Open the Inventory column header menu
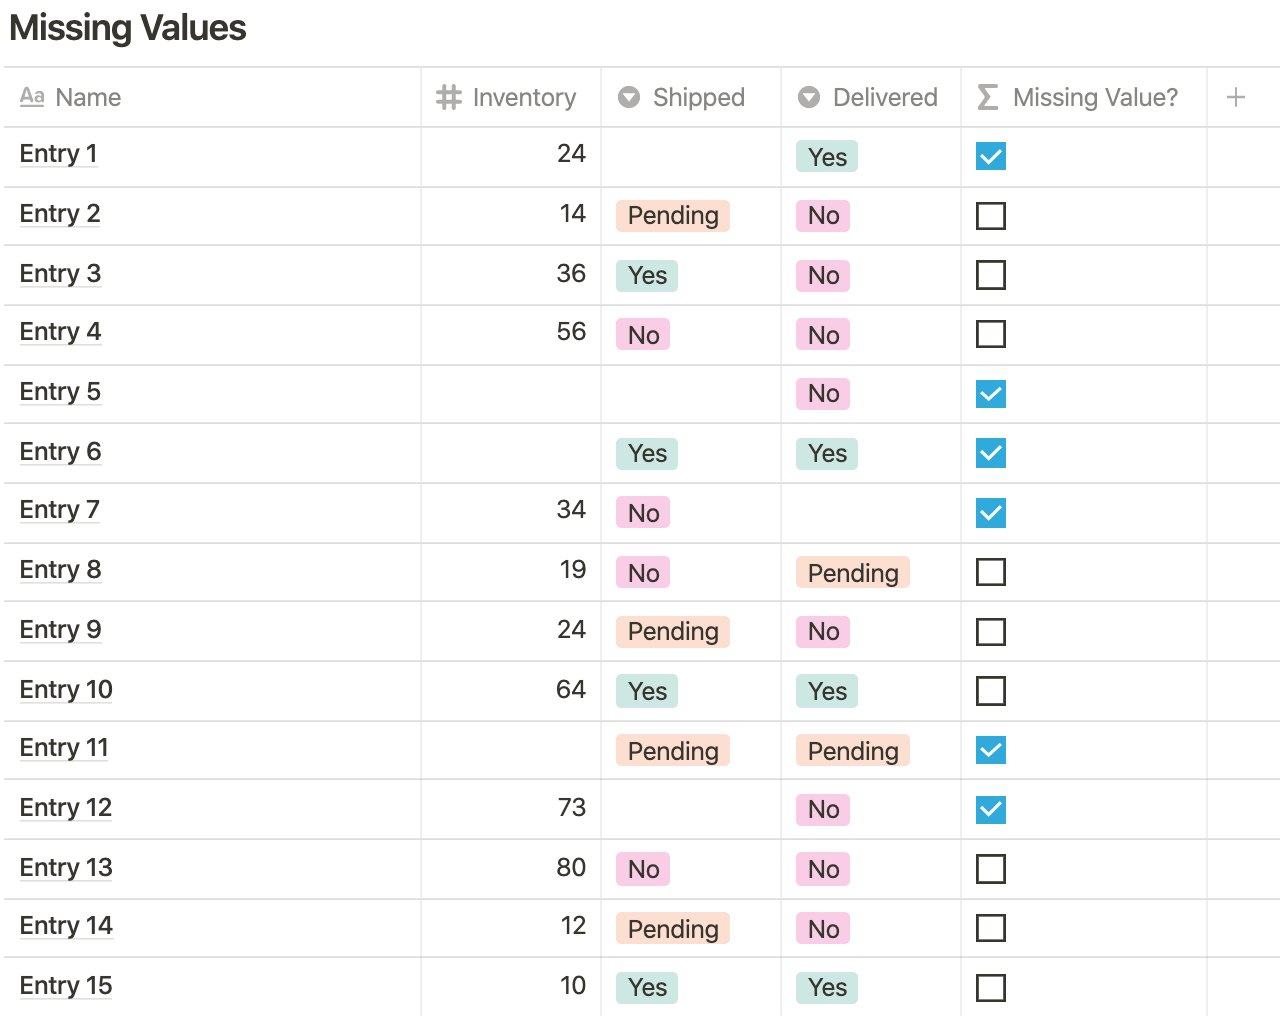 click(523, 97)
